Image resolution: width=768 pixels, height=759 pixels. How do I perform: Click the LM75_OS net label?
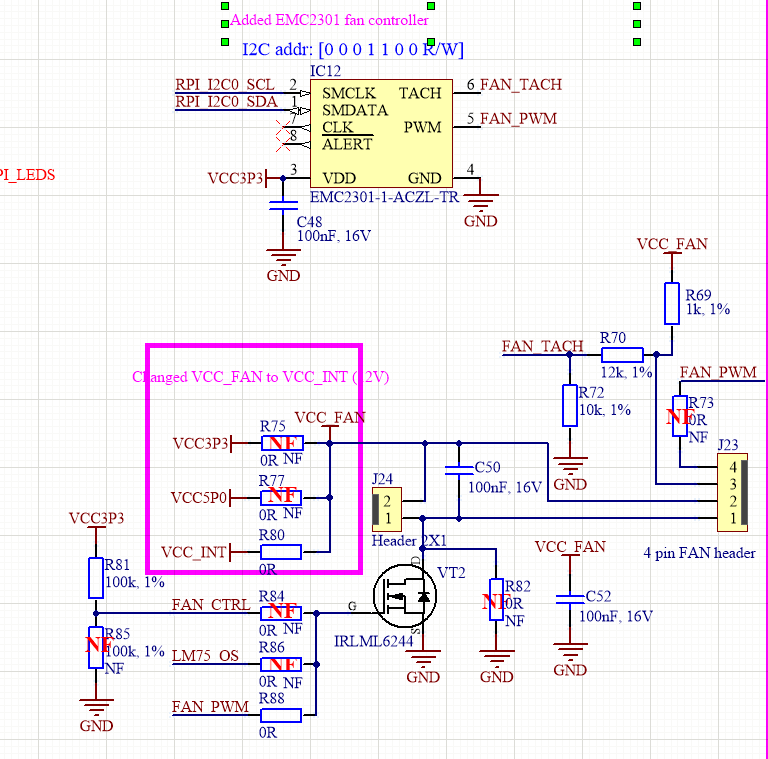[x=205, y=656]
